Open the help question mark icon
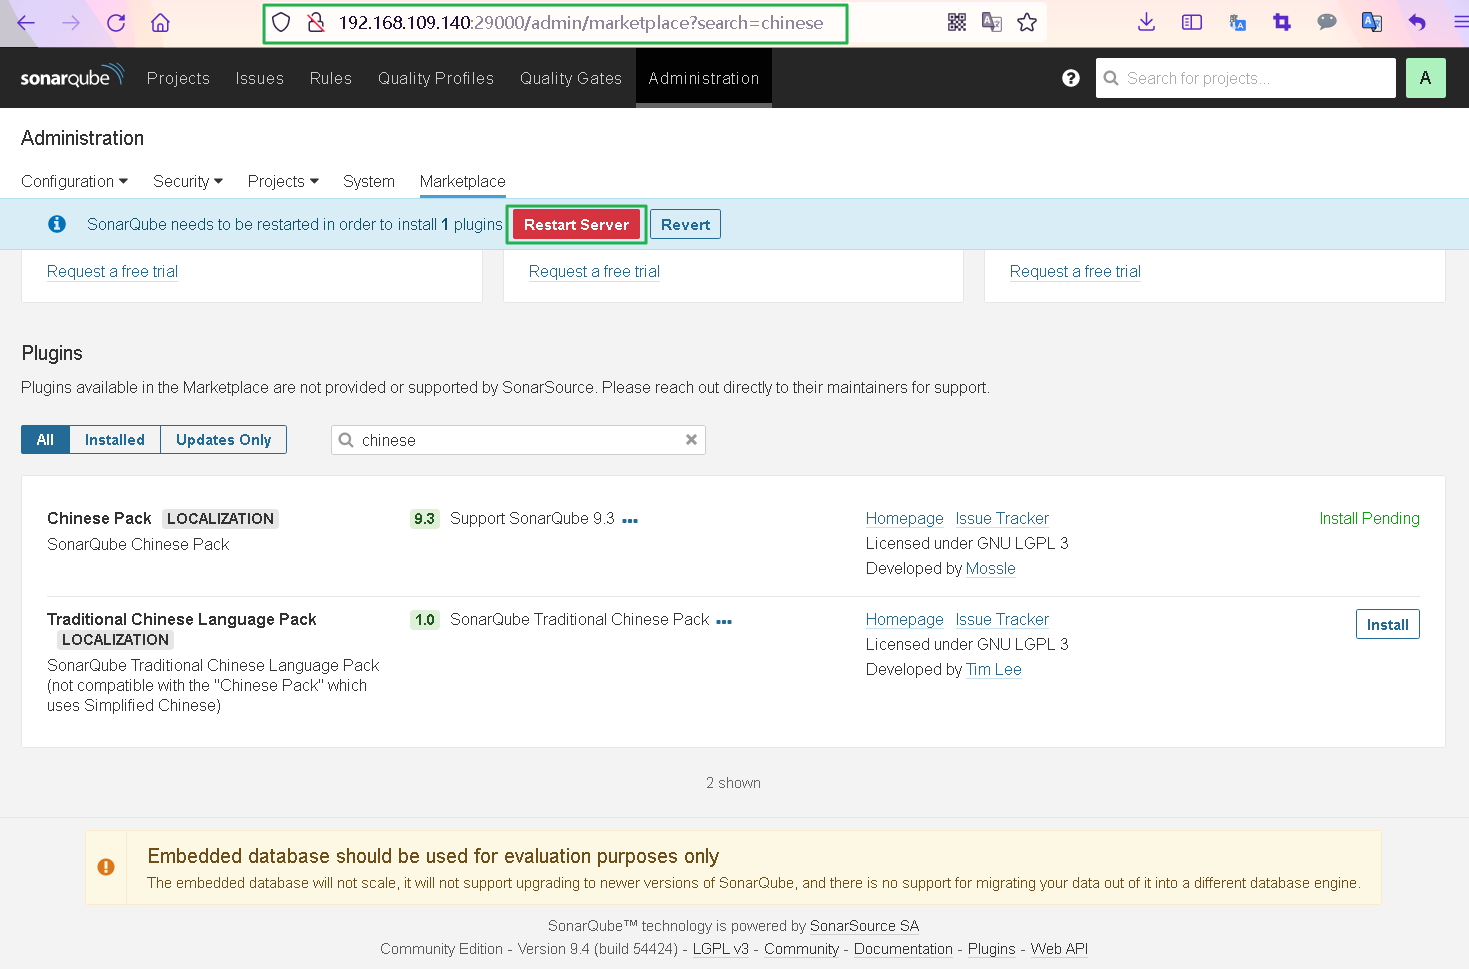This screenshot has height=969, width=1469. coord(1071,78)
